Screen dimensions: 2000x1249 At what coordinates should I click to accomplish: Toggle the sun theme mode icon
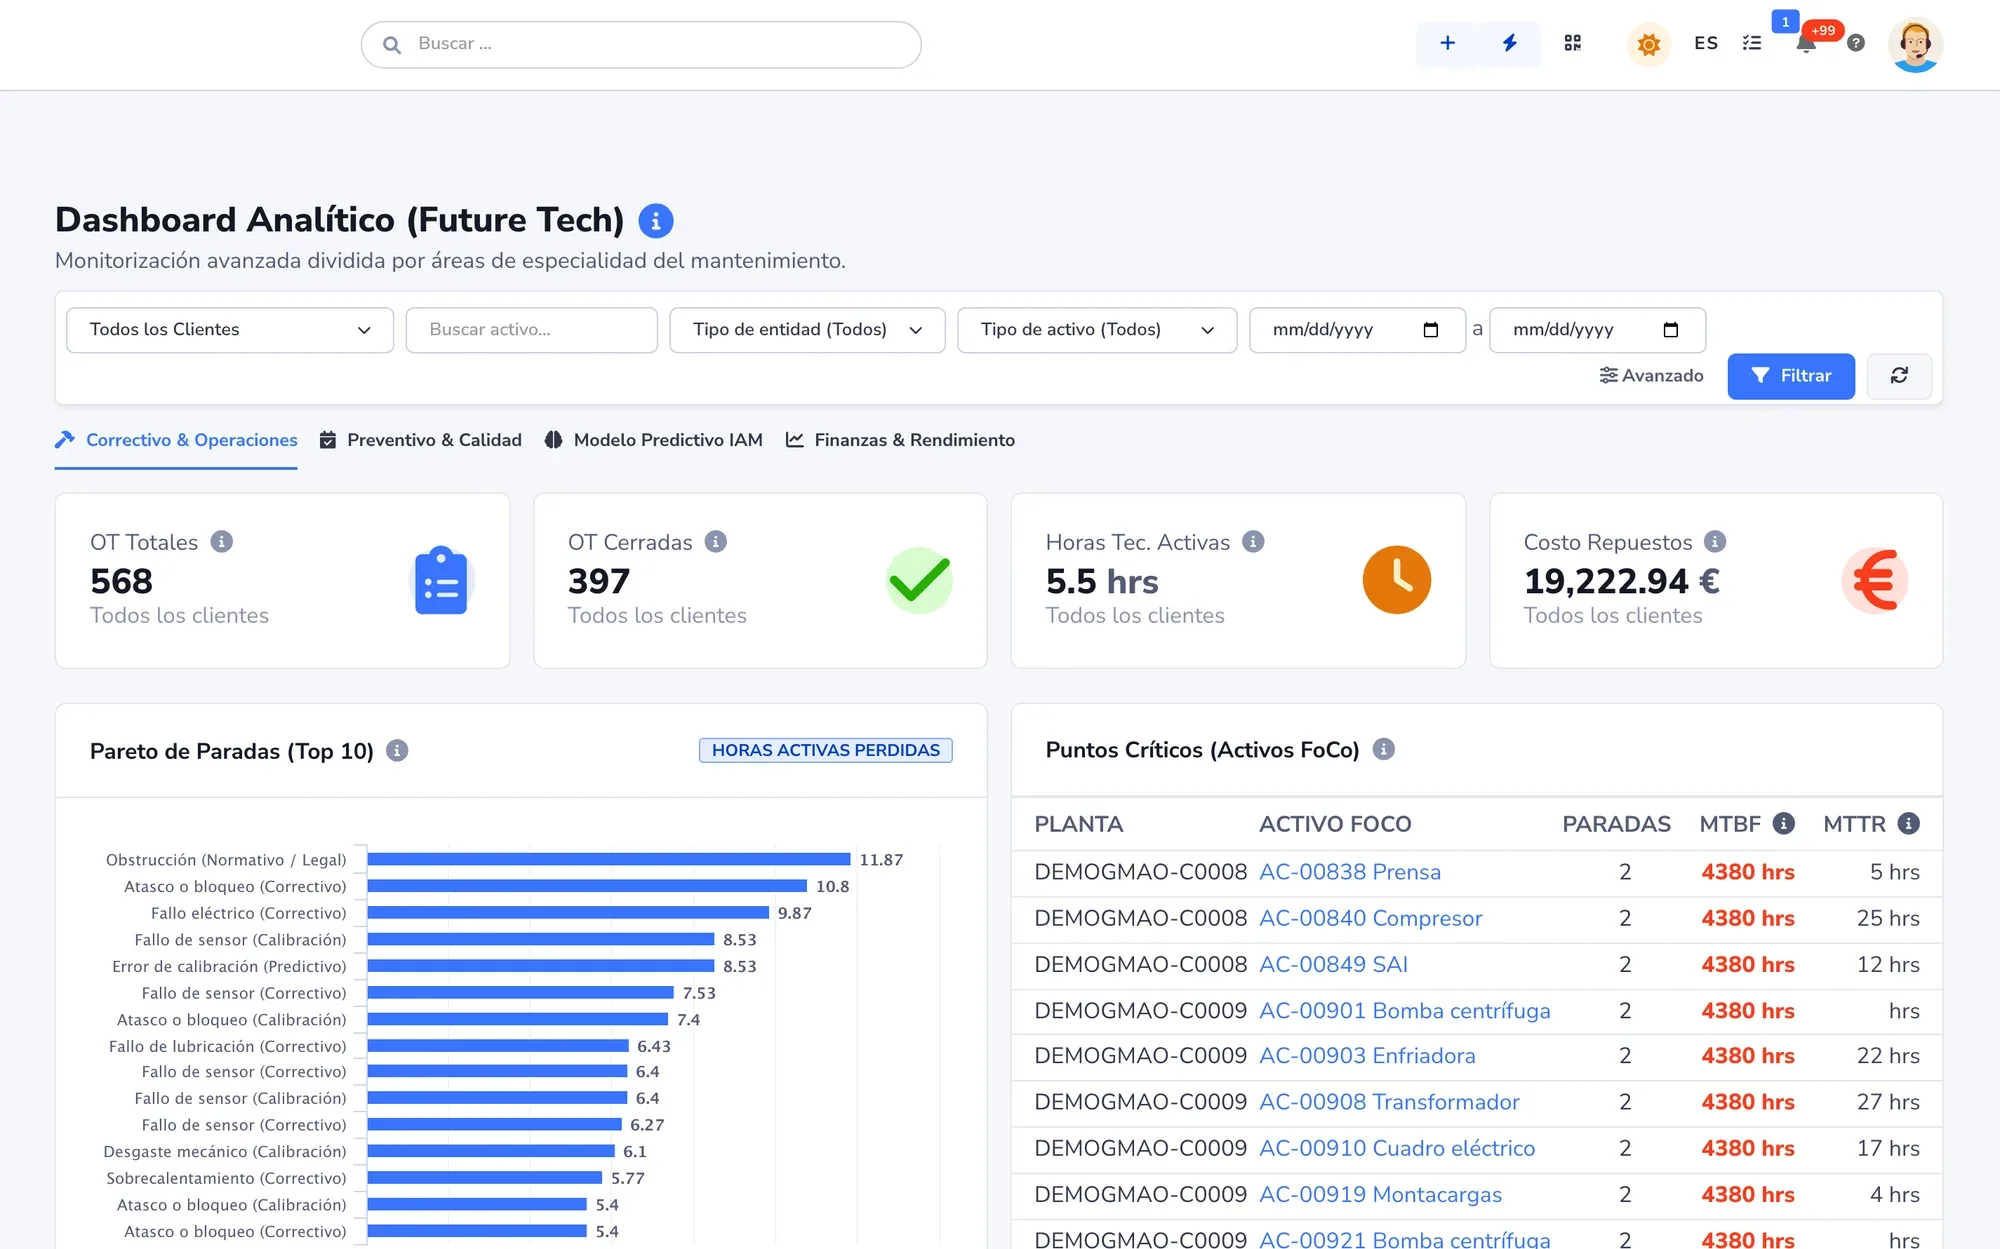coord(1649,44)
